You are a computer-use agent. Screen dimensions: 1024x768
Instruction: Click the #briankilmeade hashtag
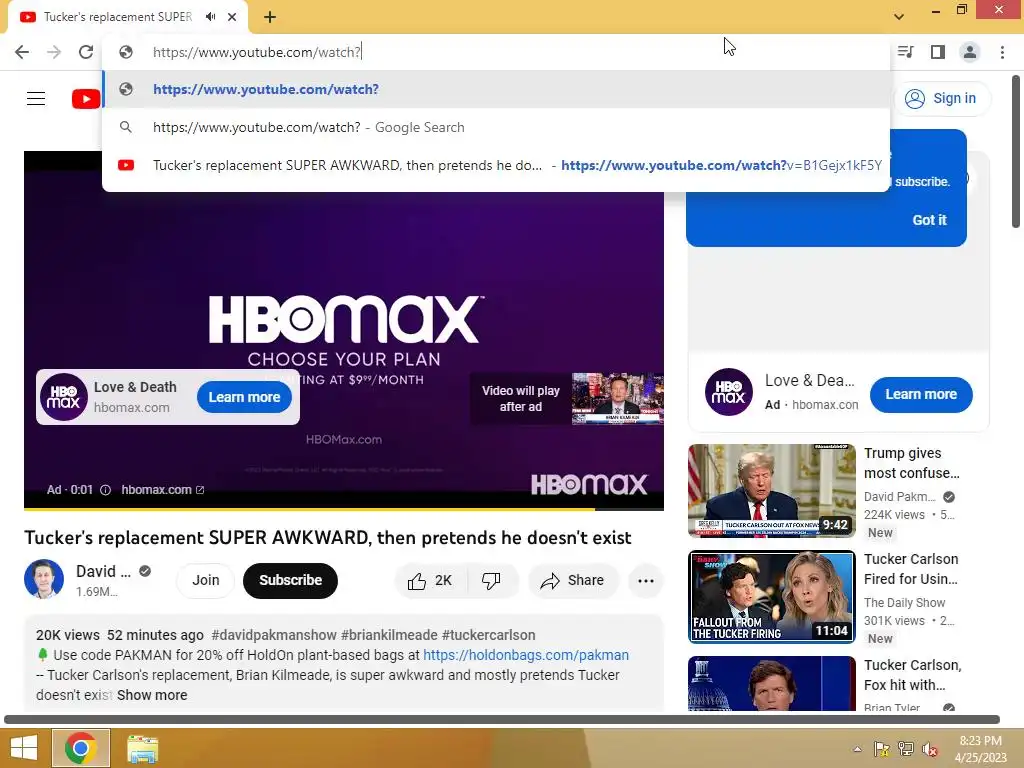(x=389, y=635)
